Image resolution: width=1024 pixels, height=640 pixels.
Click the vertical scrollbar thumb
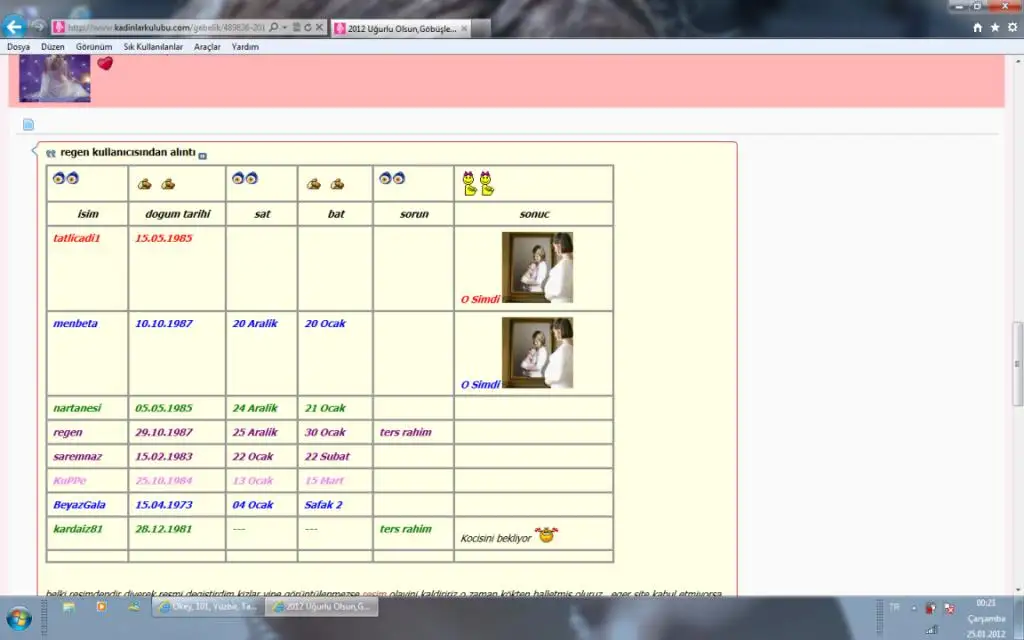[1017, 364]
